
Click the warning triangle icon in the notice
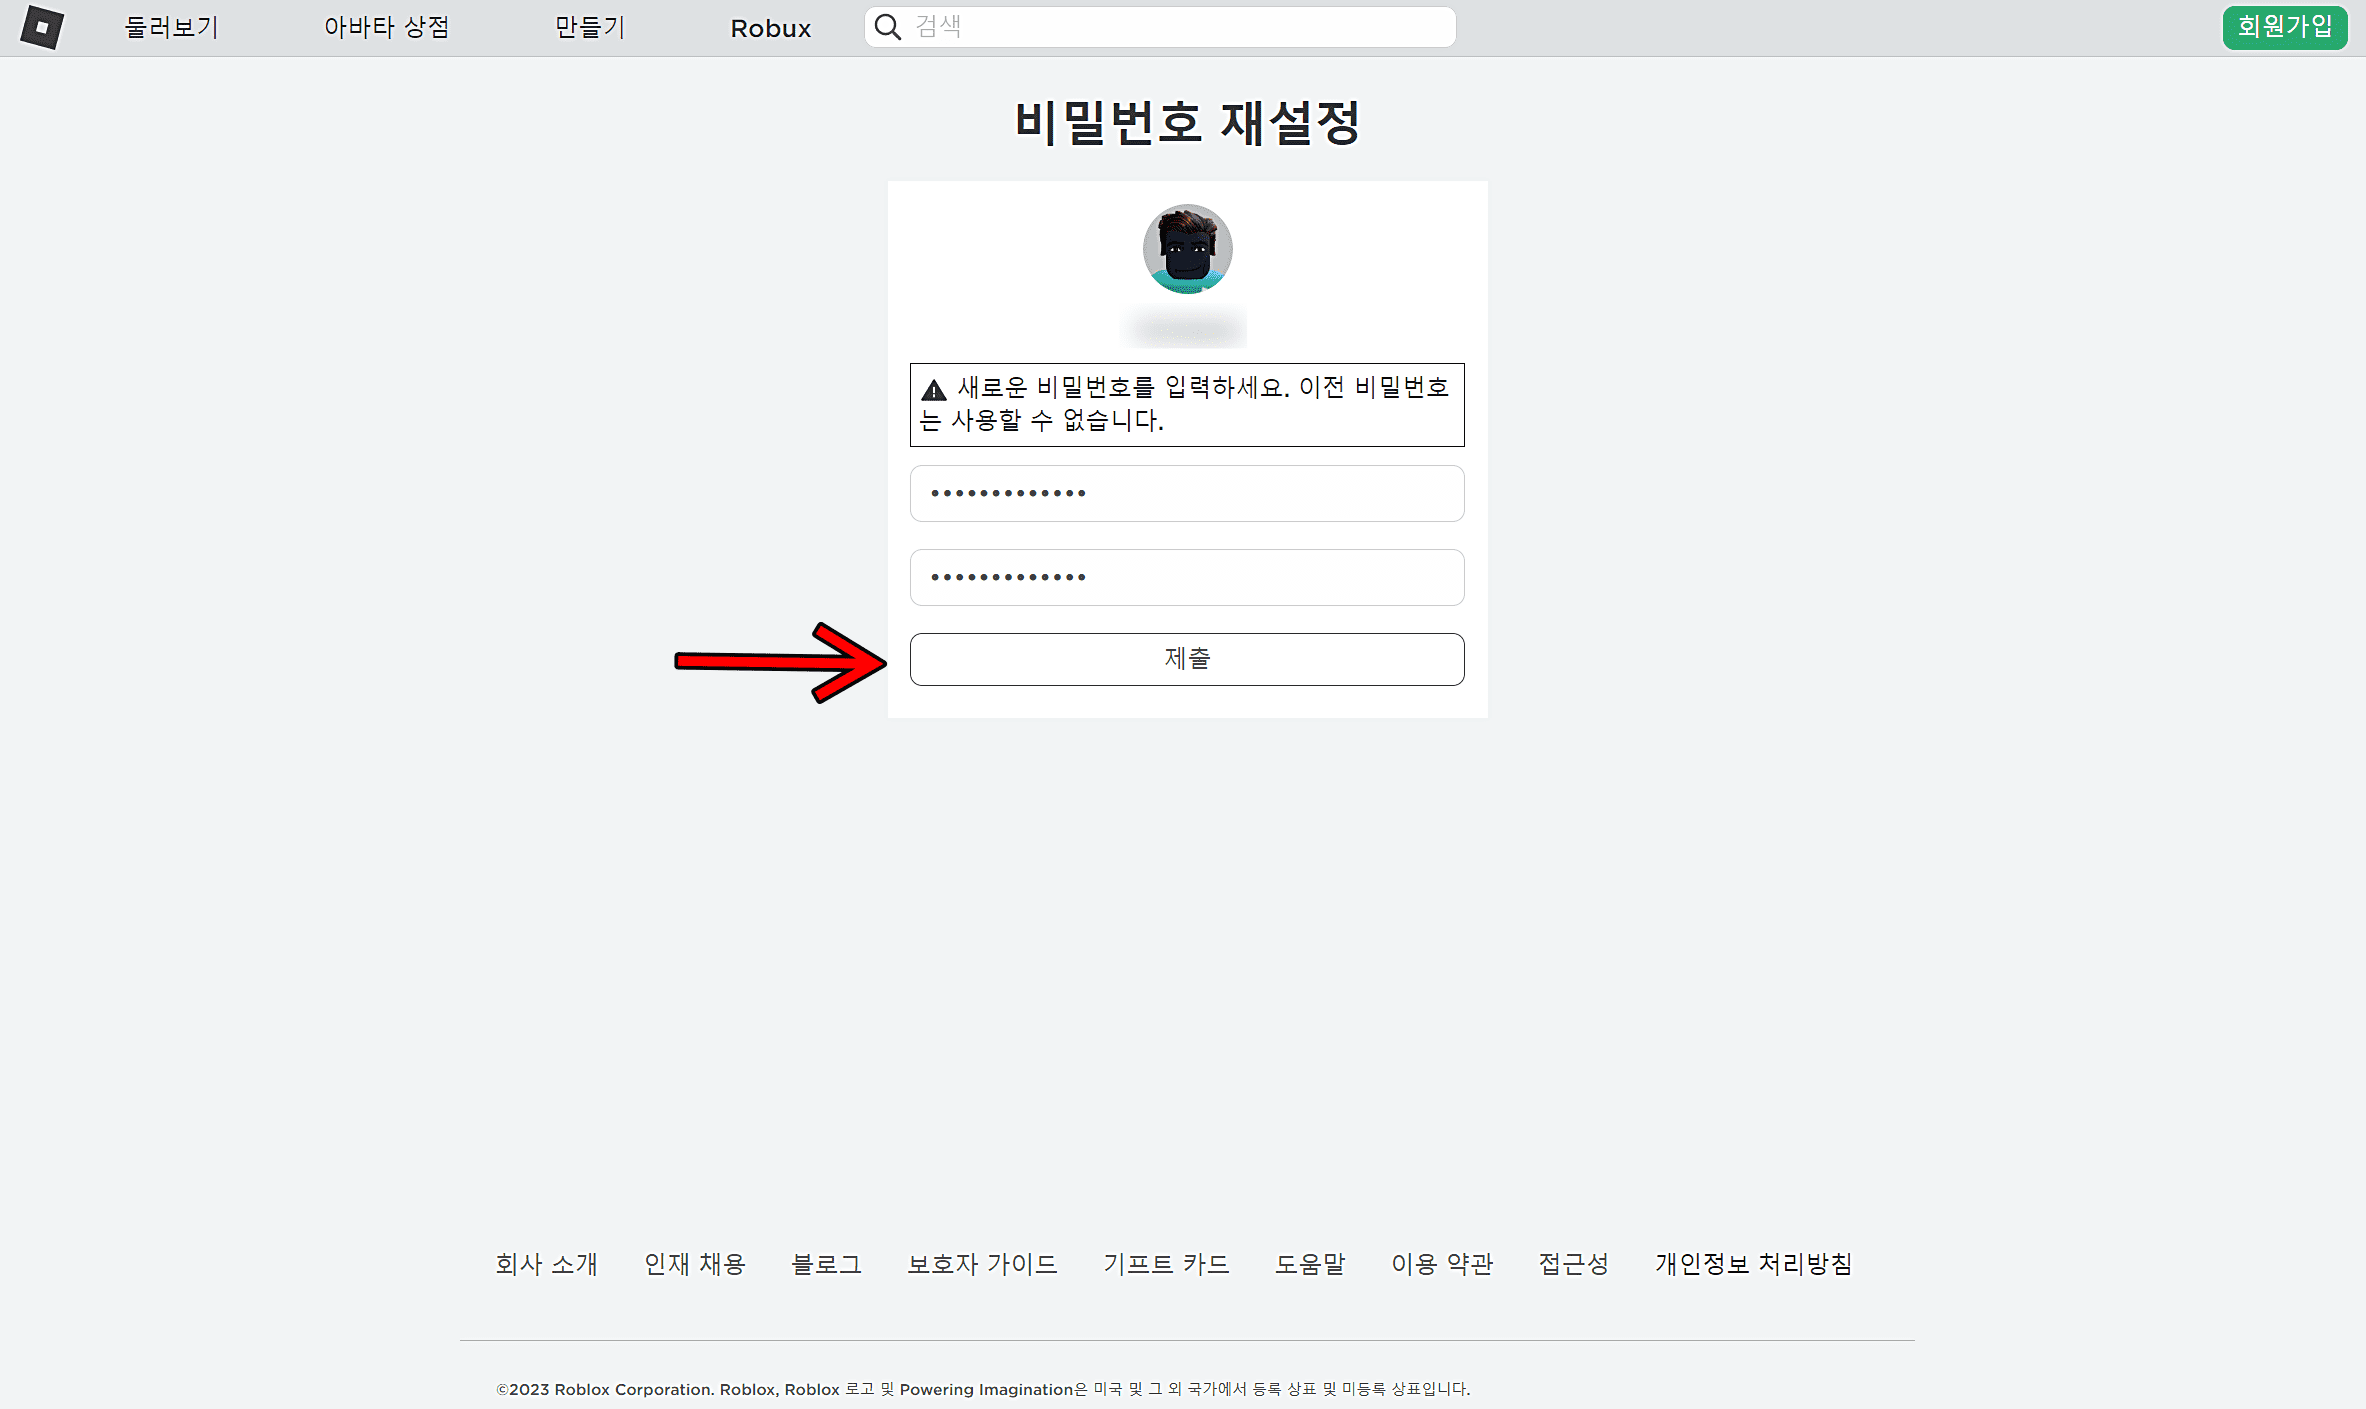point(933,388)
